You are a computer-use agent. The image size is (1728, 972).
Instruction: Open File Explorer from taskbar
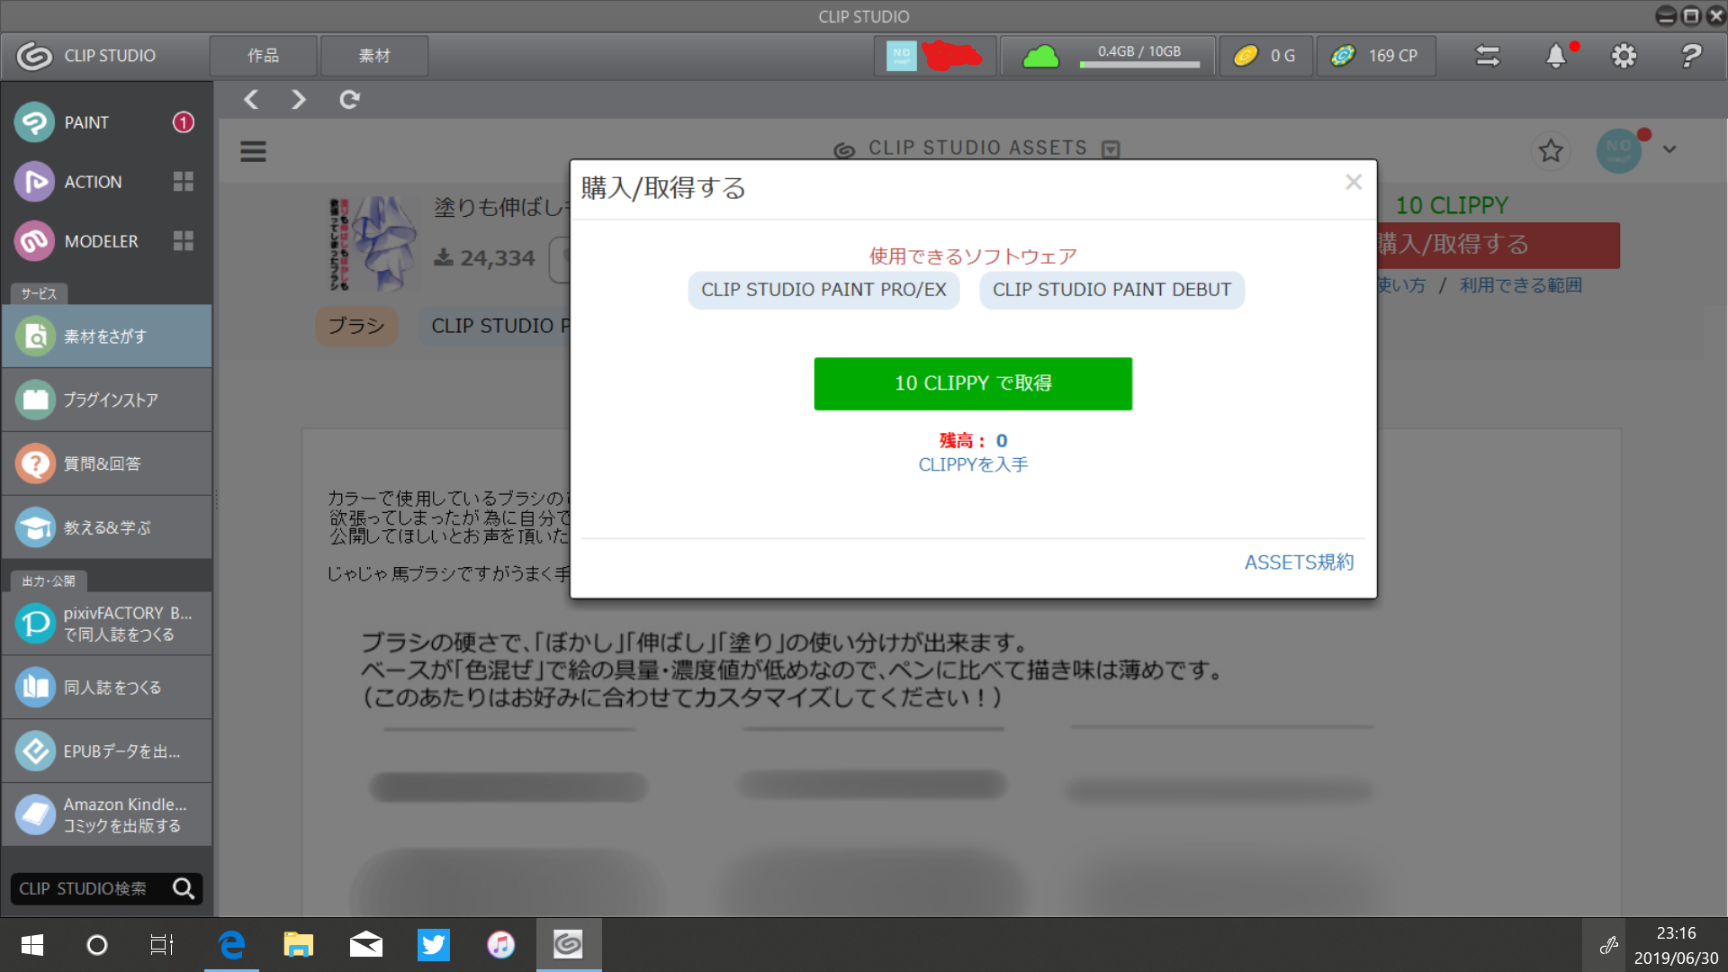pos(298,945)
